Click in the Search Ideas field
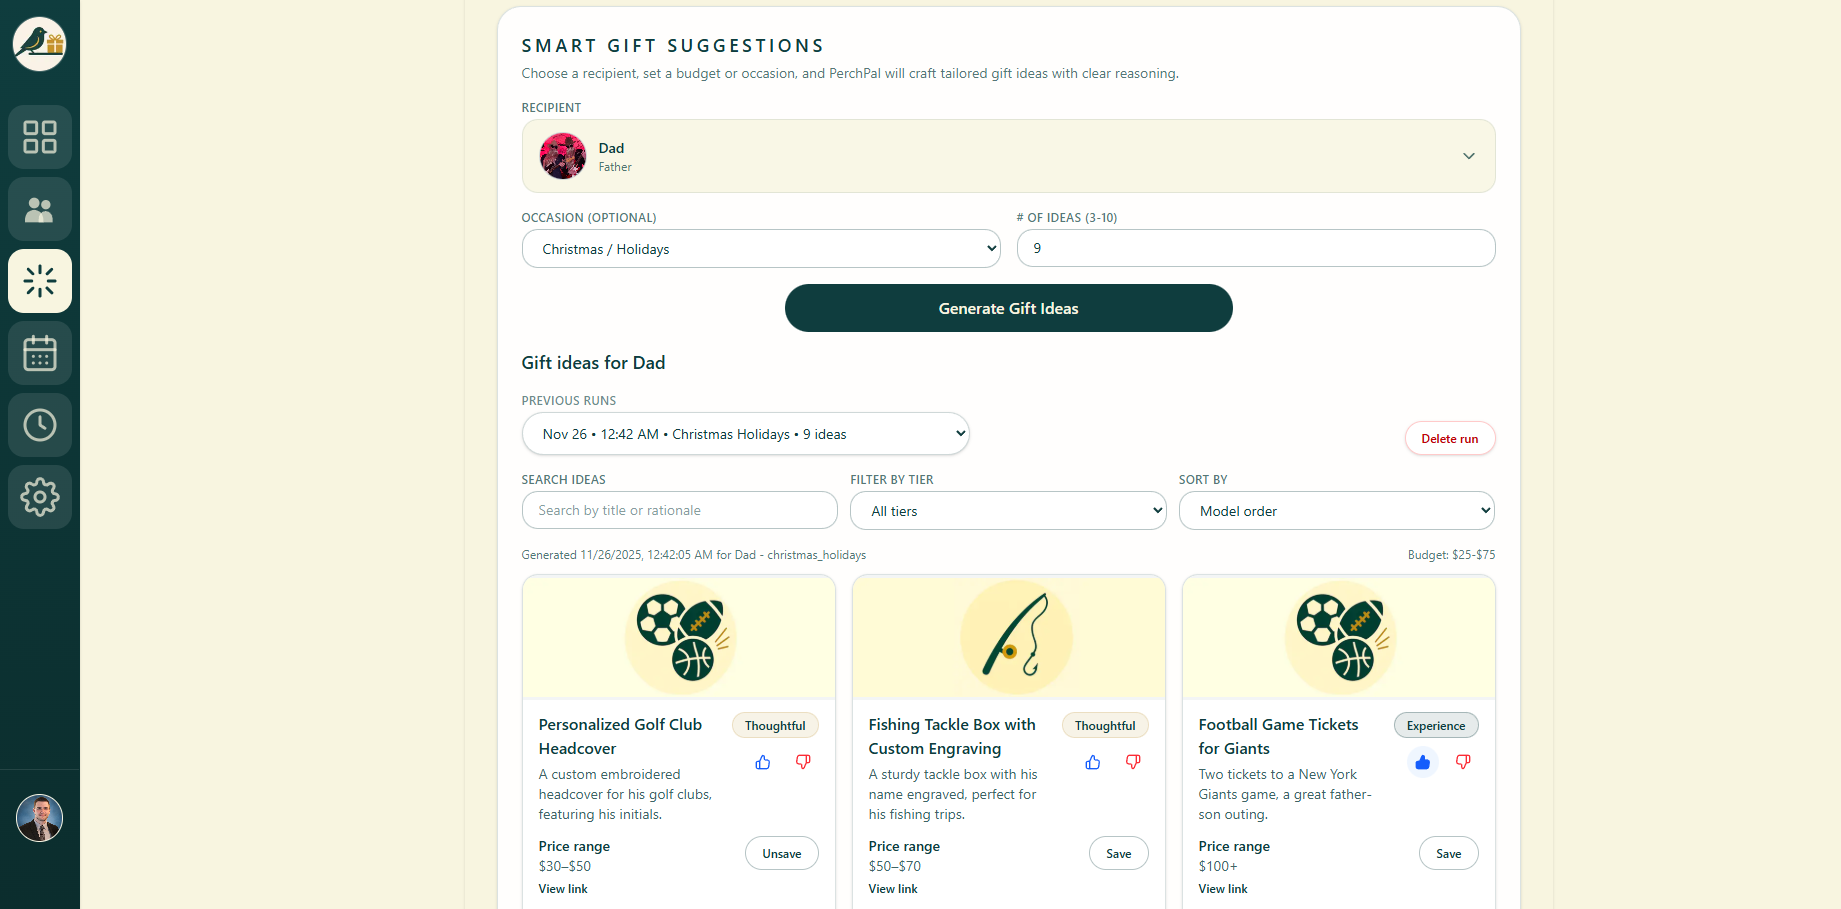The width and height of the screenshot is (1841, 909). (679, 510)
